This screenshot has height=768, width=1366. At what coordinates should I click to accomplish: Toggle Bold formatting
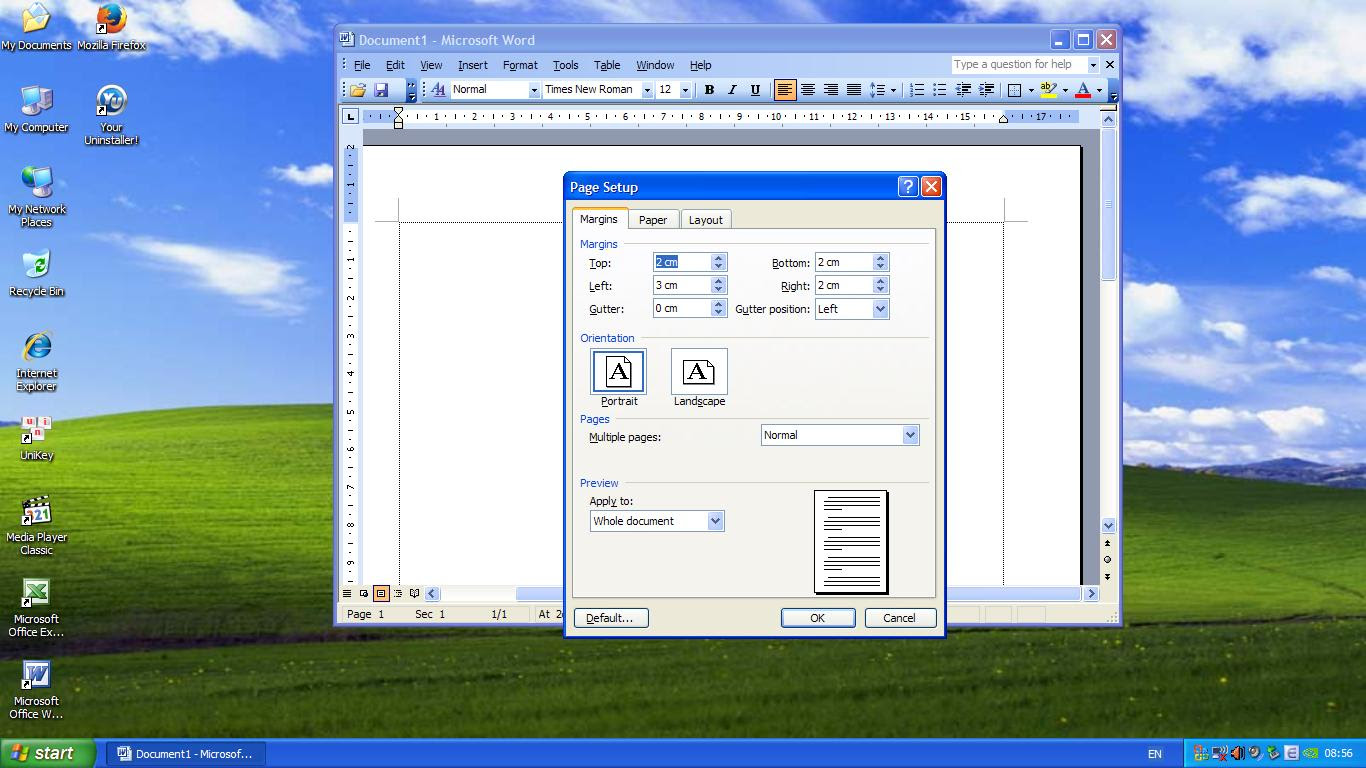(x=709, y=90)
